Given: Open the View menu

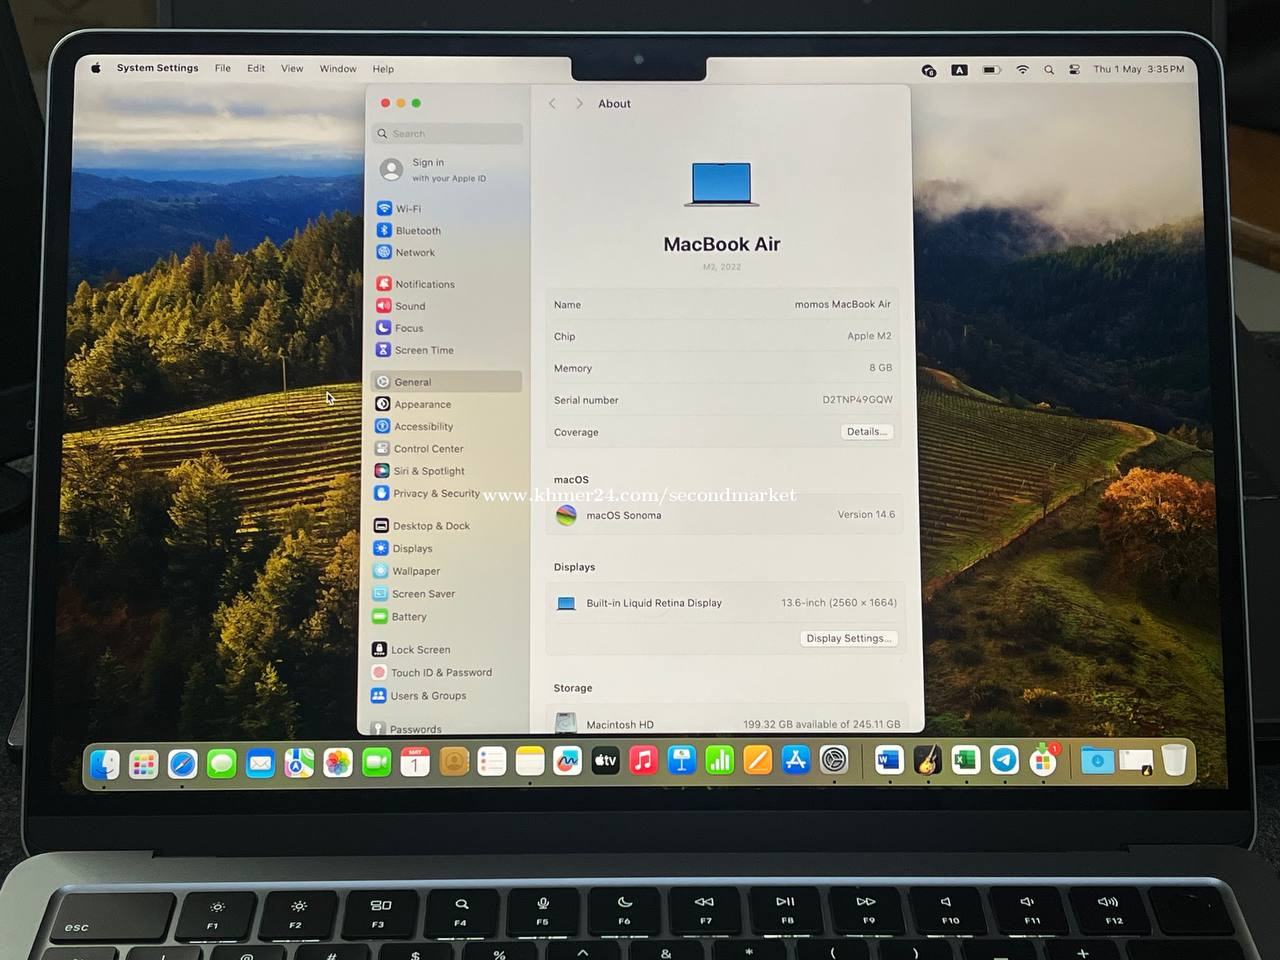Looking at the screenshot, I should pos(292,68).
